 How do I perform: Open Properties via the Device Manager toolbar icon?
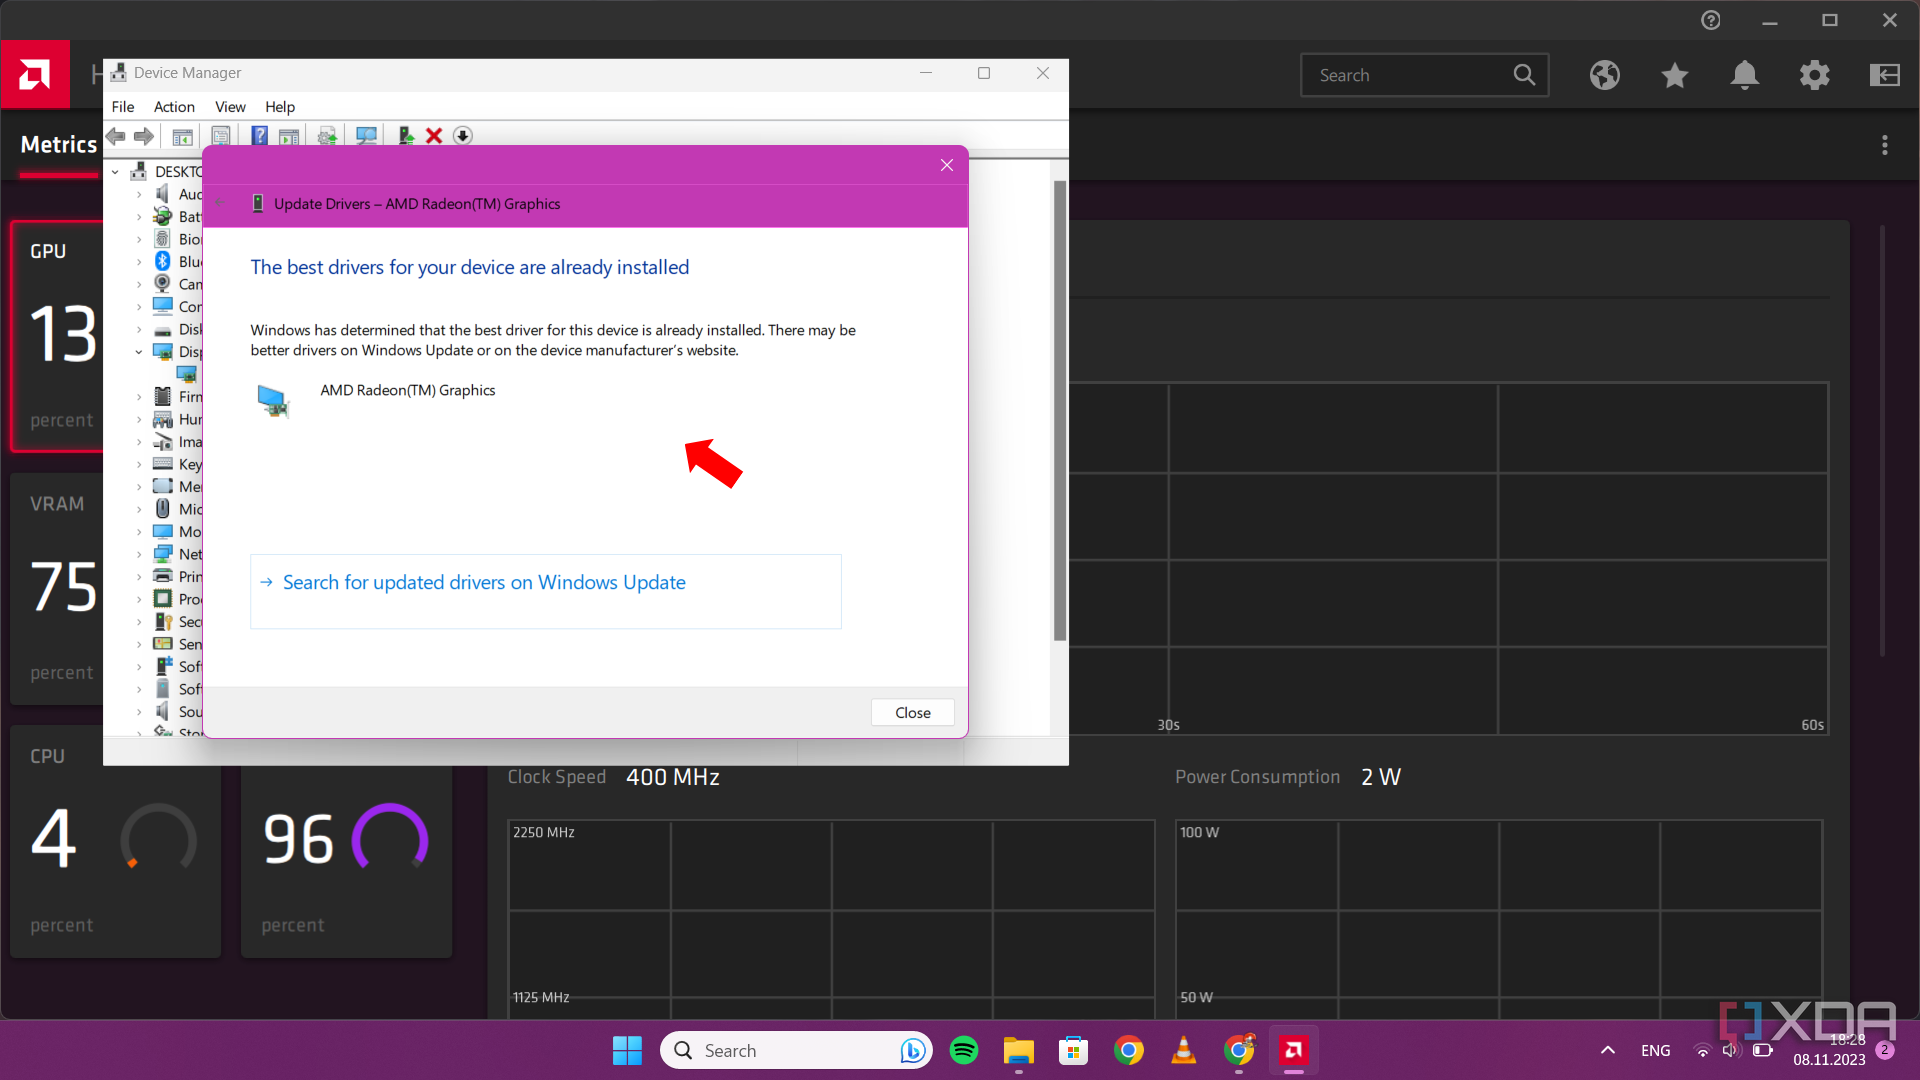click(221, 136)
